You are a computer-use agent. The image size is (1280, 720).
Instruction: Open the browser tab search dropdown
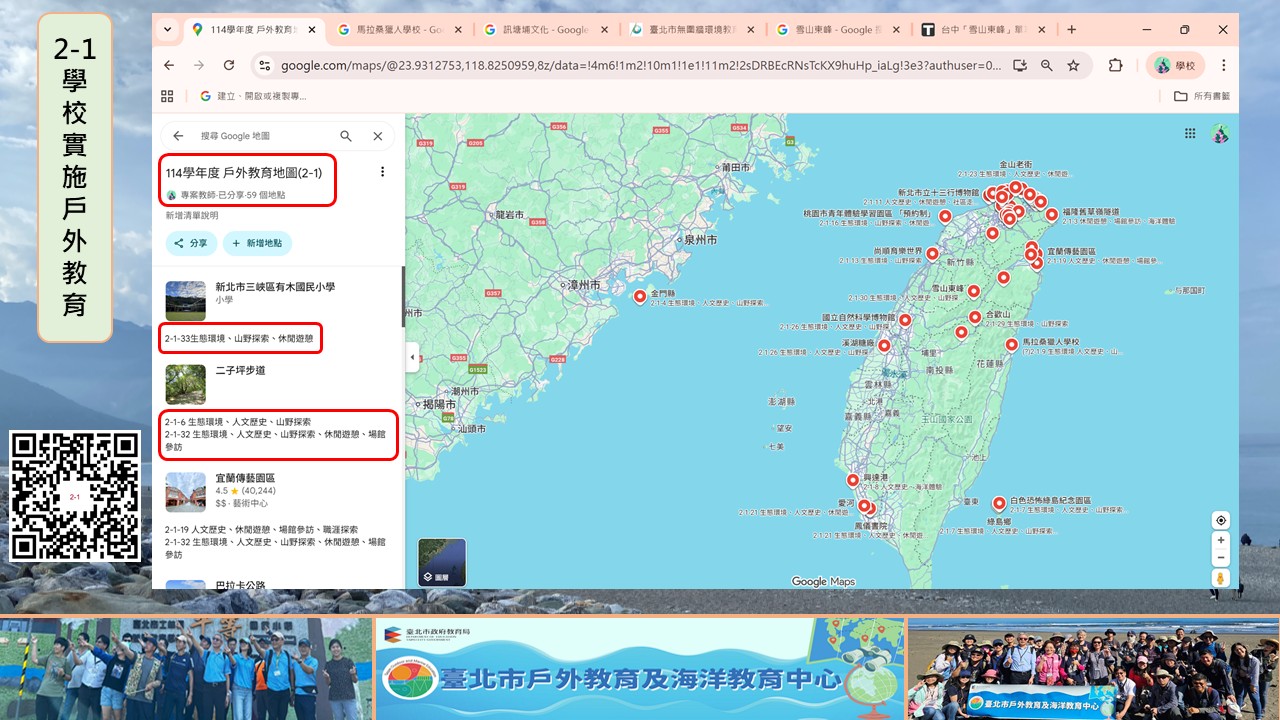167,30
